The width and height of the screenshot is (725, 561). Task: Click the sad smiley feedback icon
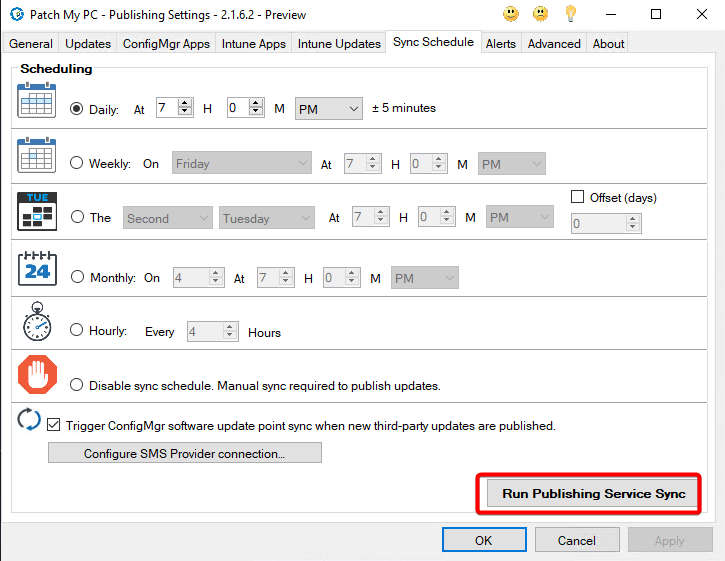click(x=540, y=14)
